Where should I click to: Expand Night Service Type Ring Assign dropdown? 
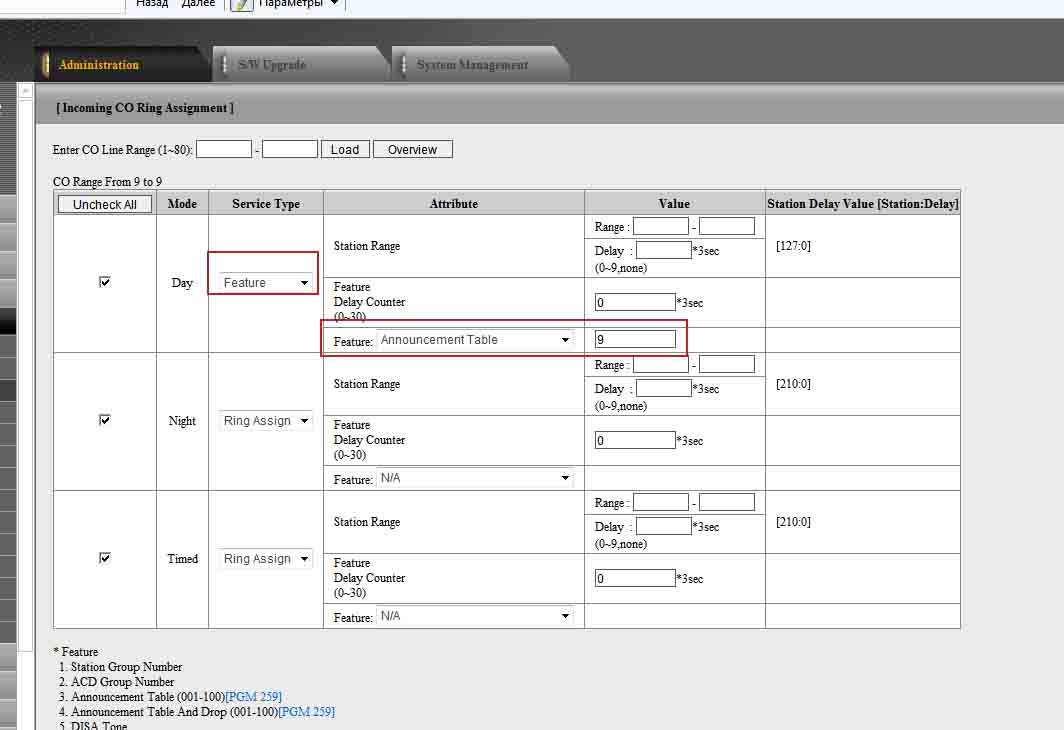pos(266,421)
